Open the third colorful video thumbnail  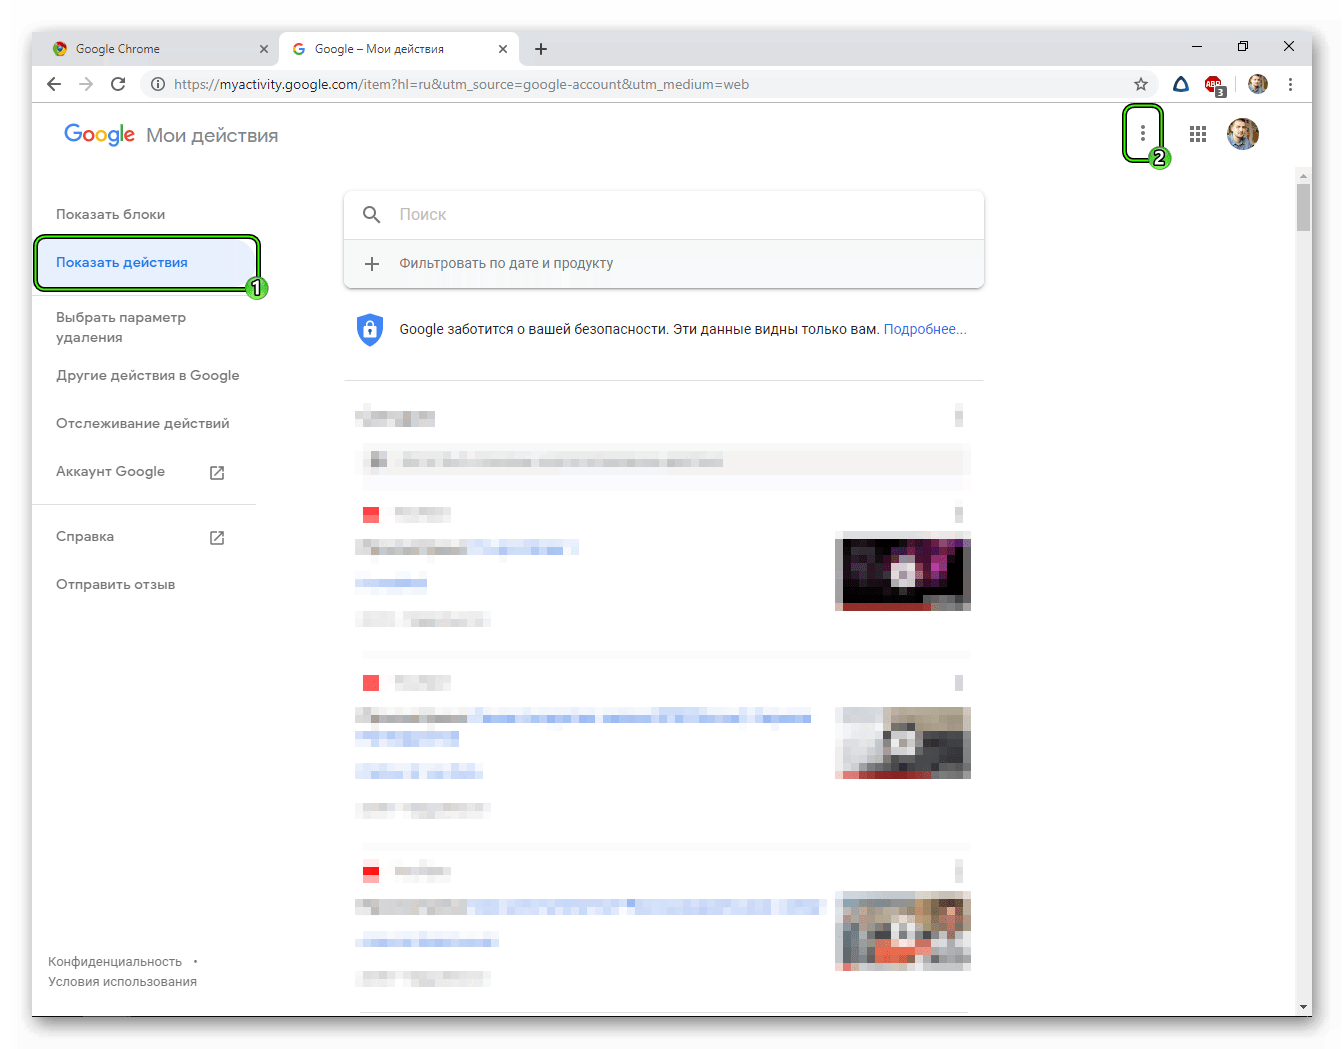tap(903, 931)
